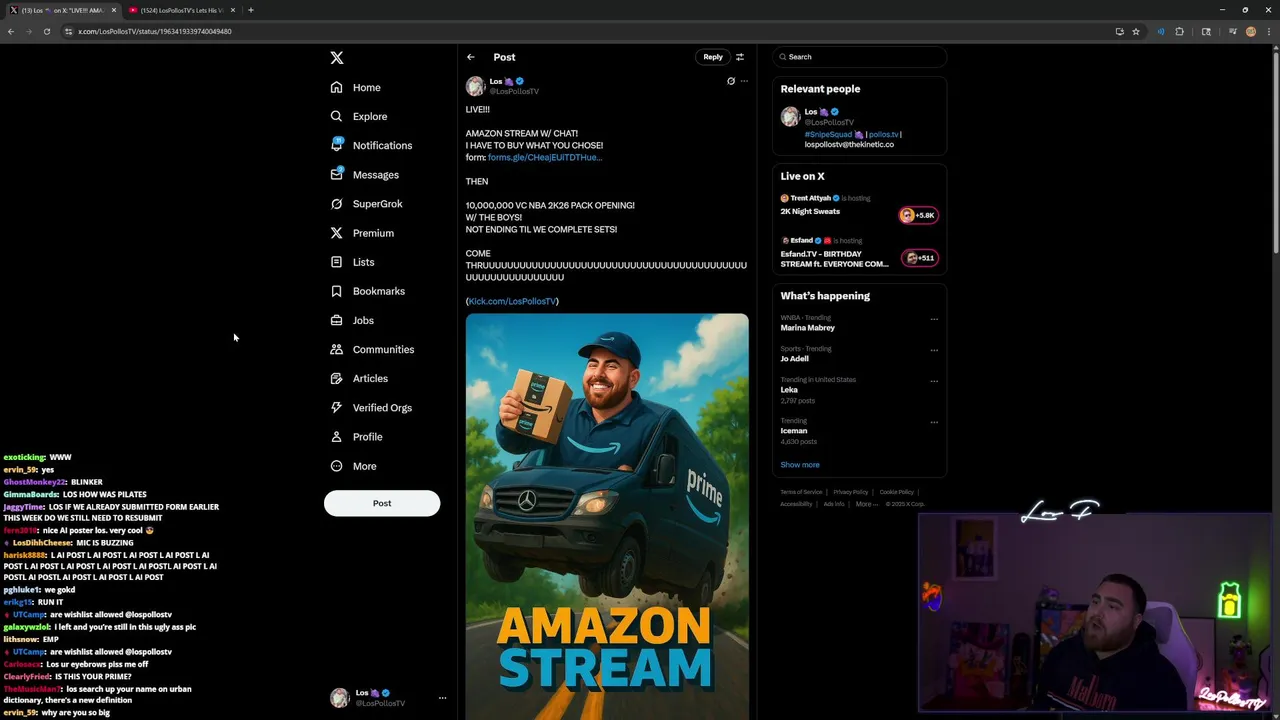Click the white Post button in the sidebar
1280x720 pixels.
382,503
